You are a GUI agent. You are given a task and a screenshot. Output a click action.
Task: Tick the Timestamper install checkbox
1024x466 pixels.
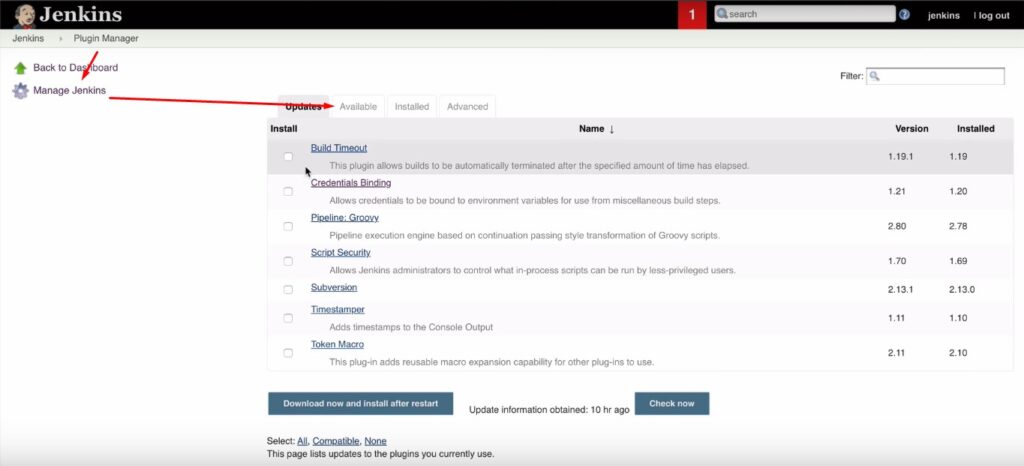pos(288,318)
